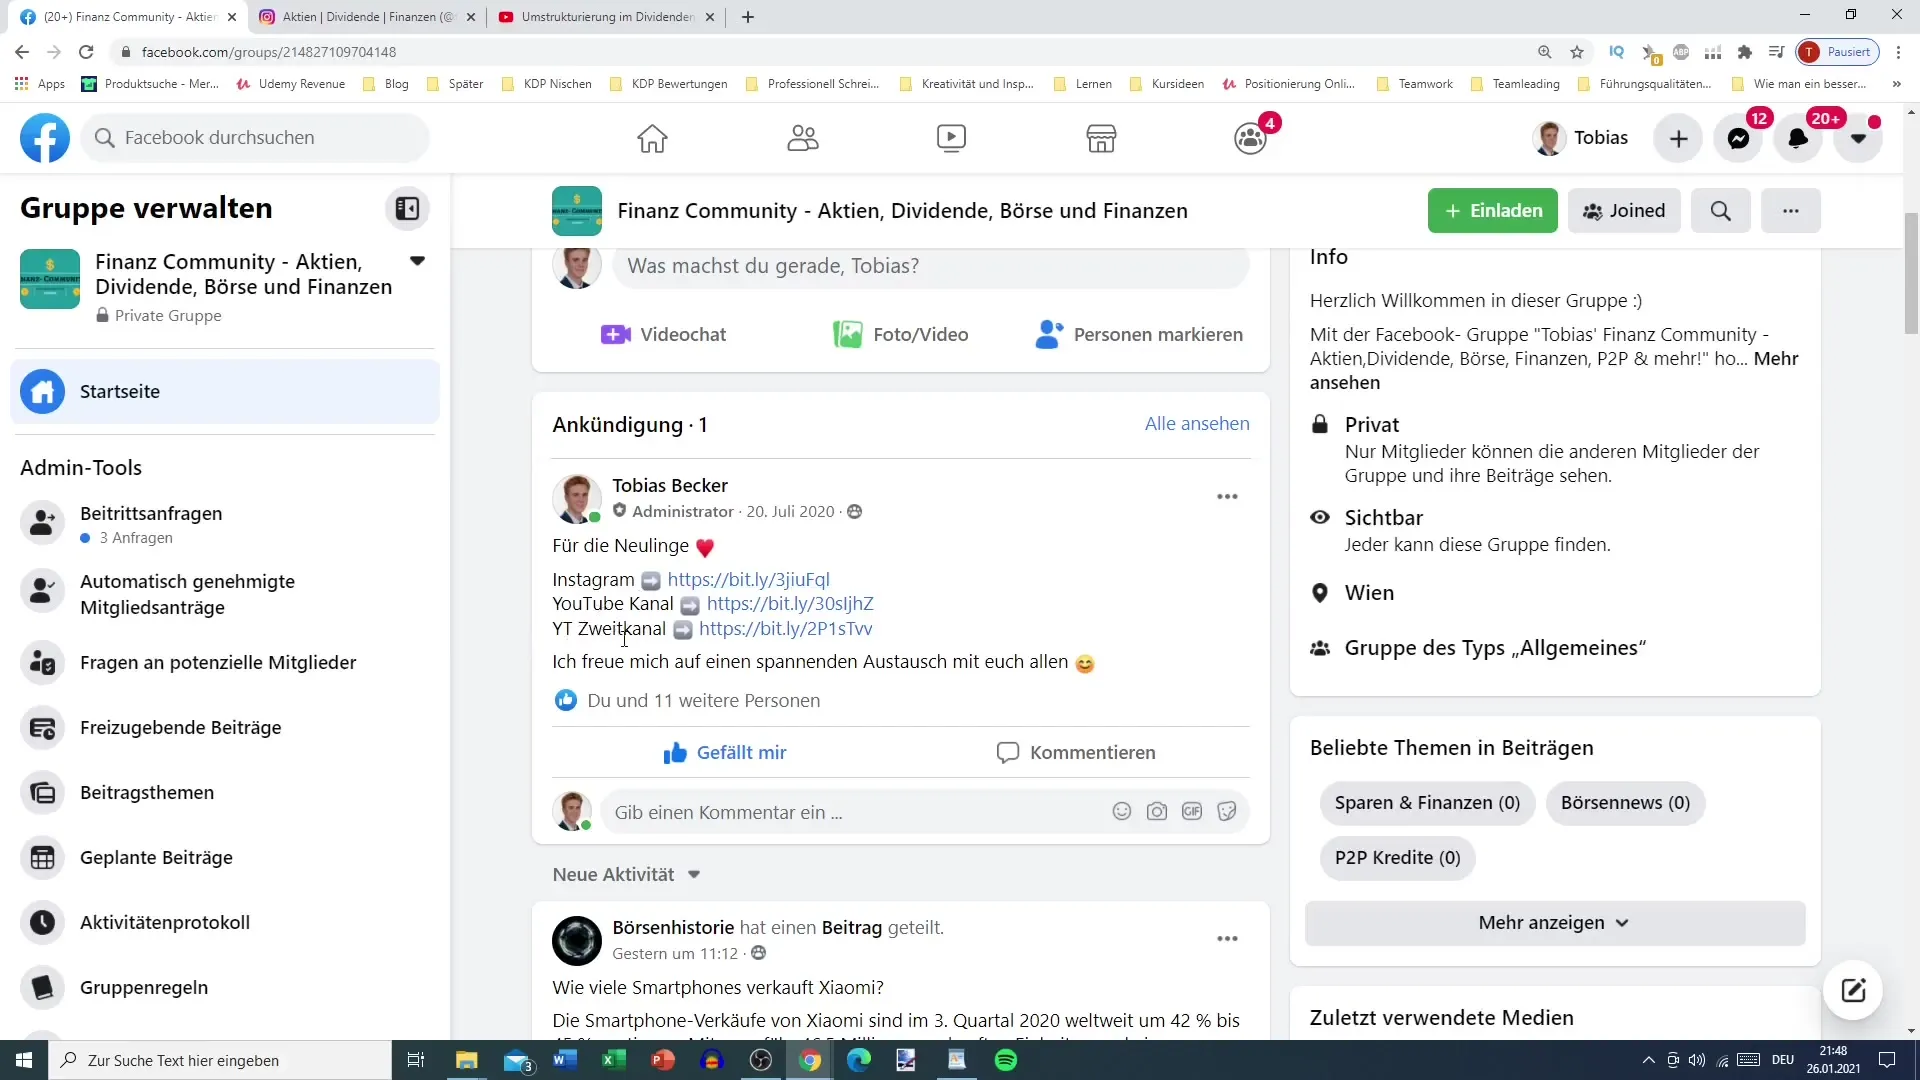Viewport: 1920px width, 1080px height.
Task: Open the Marketplace icon in top navigation
Action: coord(1101,138)
